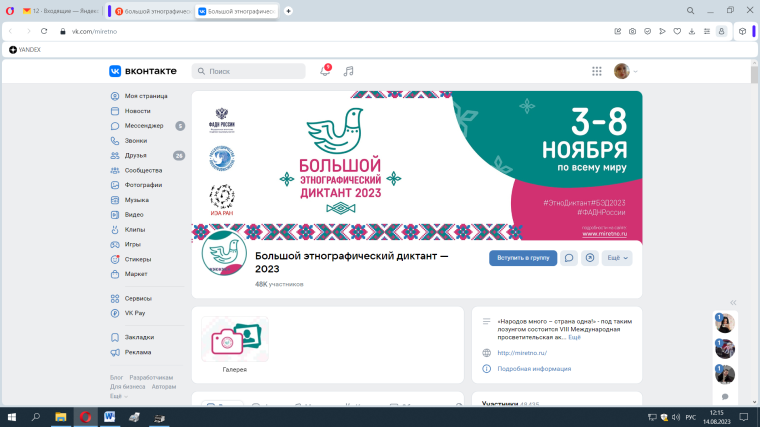Open a new browser tab
The width and height of the screenshot is (760, 427).
click(288, 11)
